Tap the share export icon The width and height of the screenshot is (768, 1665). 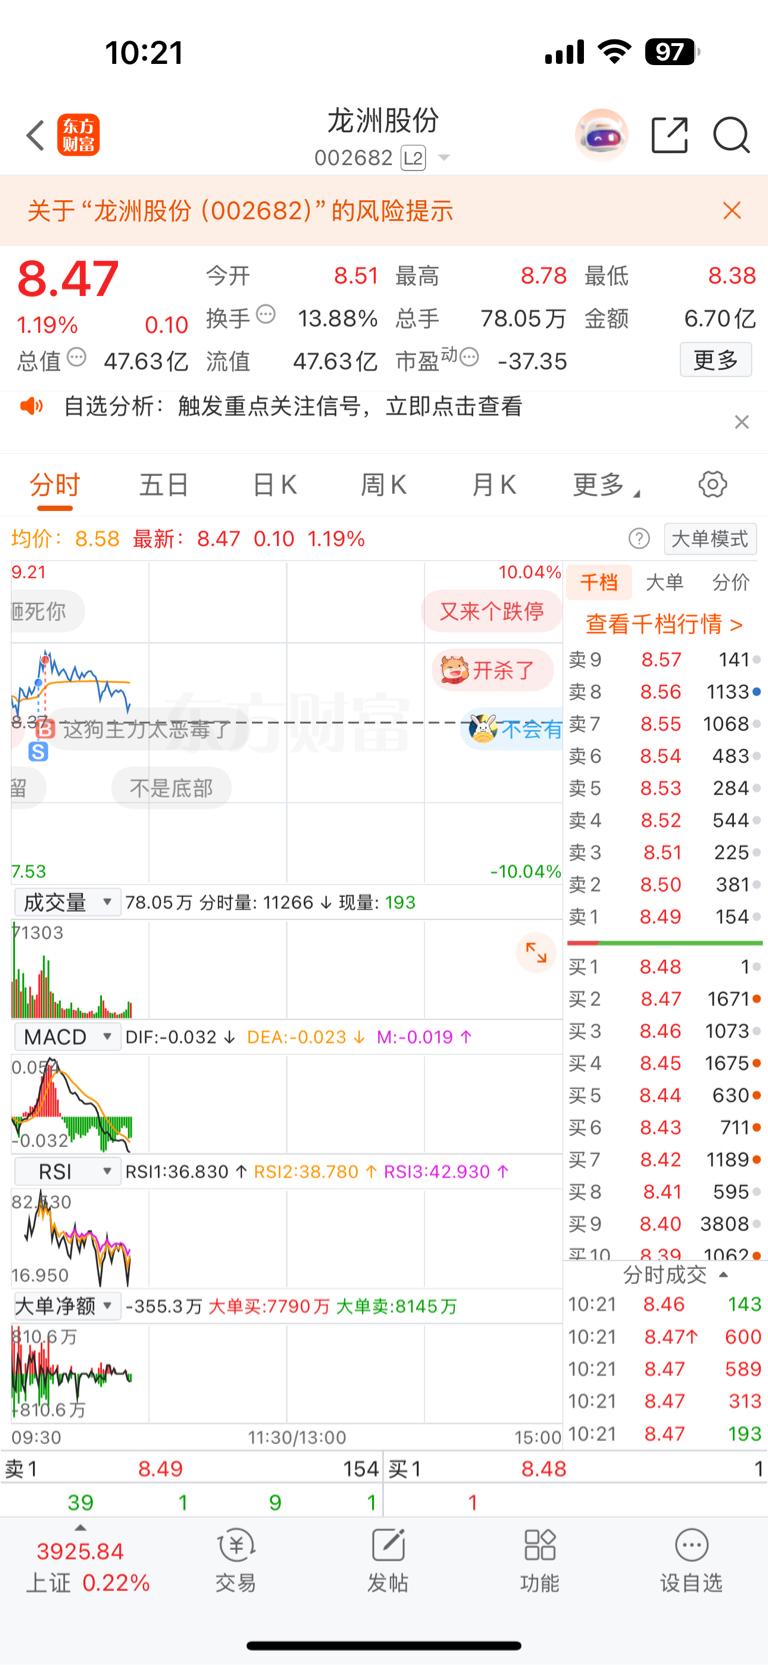(669, 135)
